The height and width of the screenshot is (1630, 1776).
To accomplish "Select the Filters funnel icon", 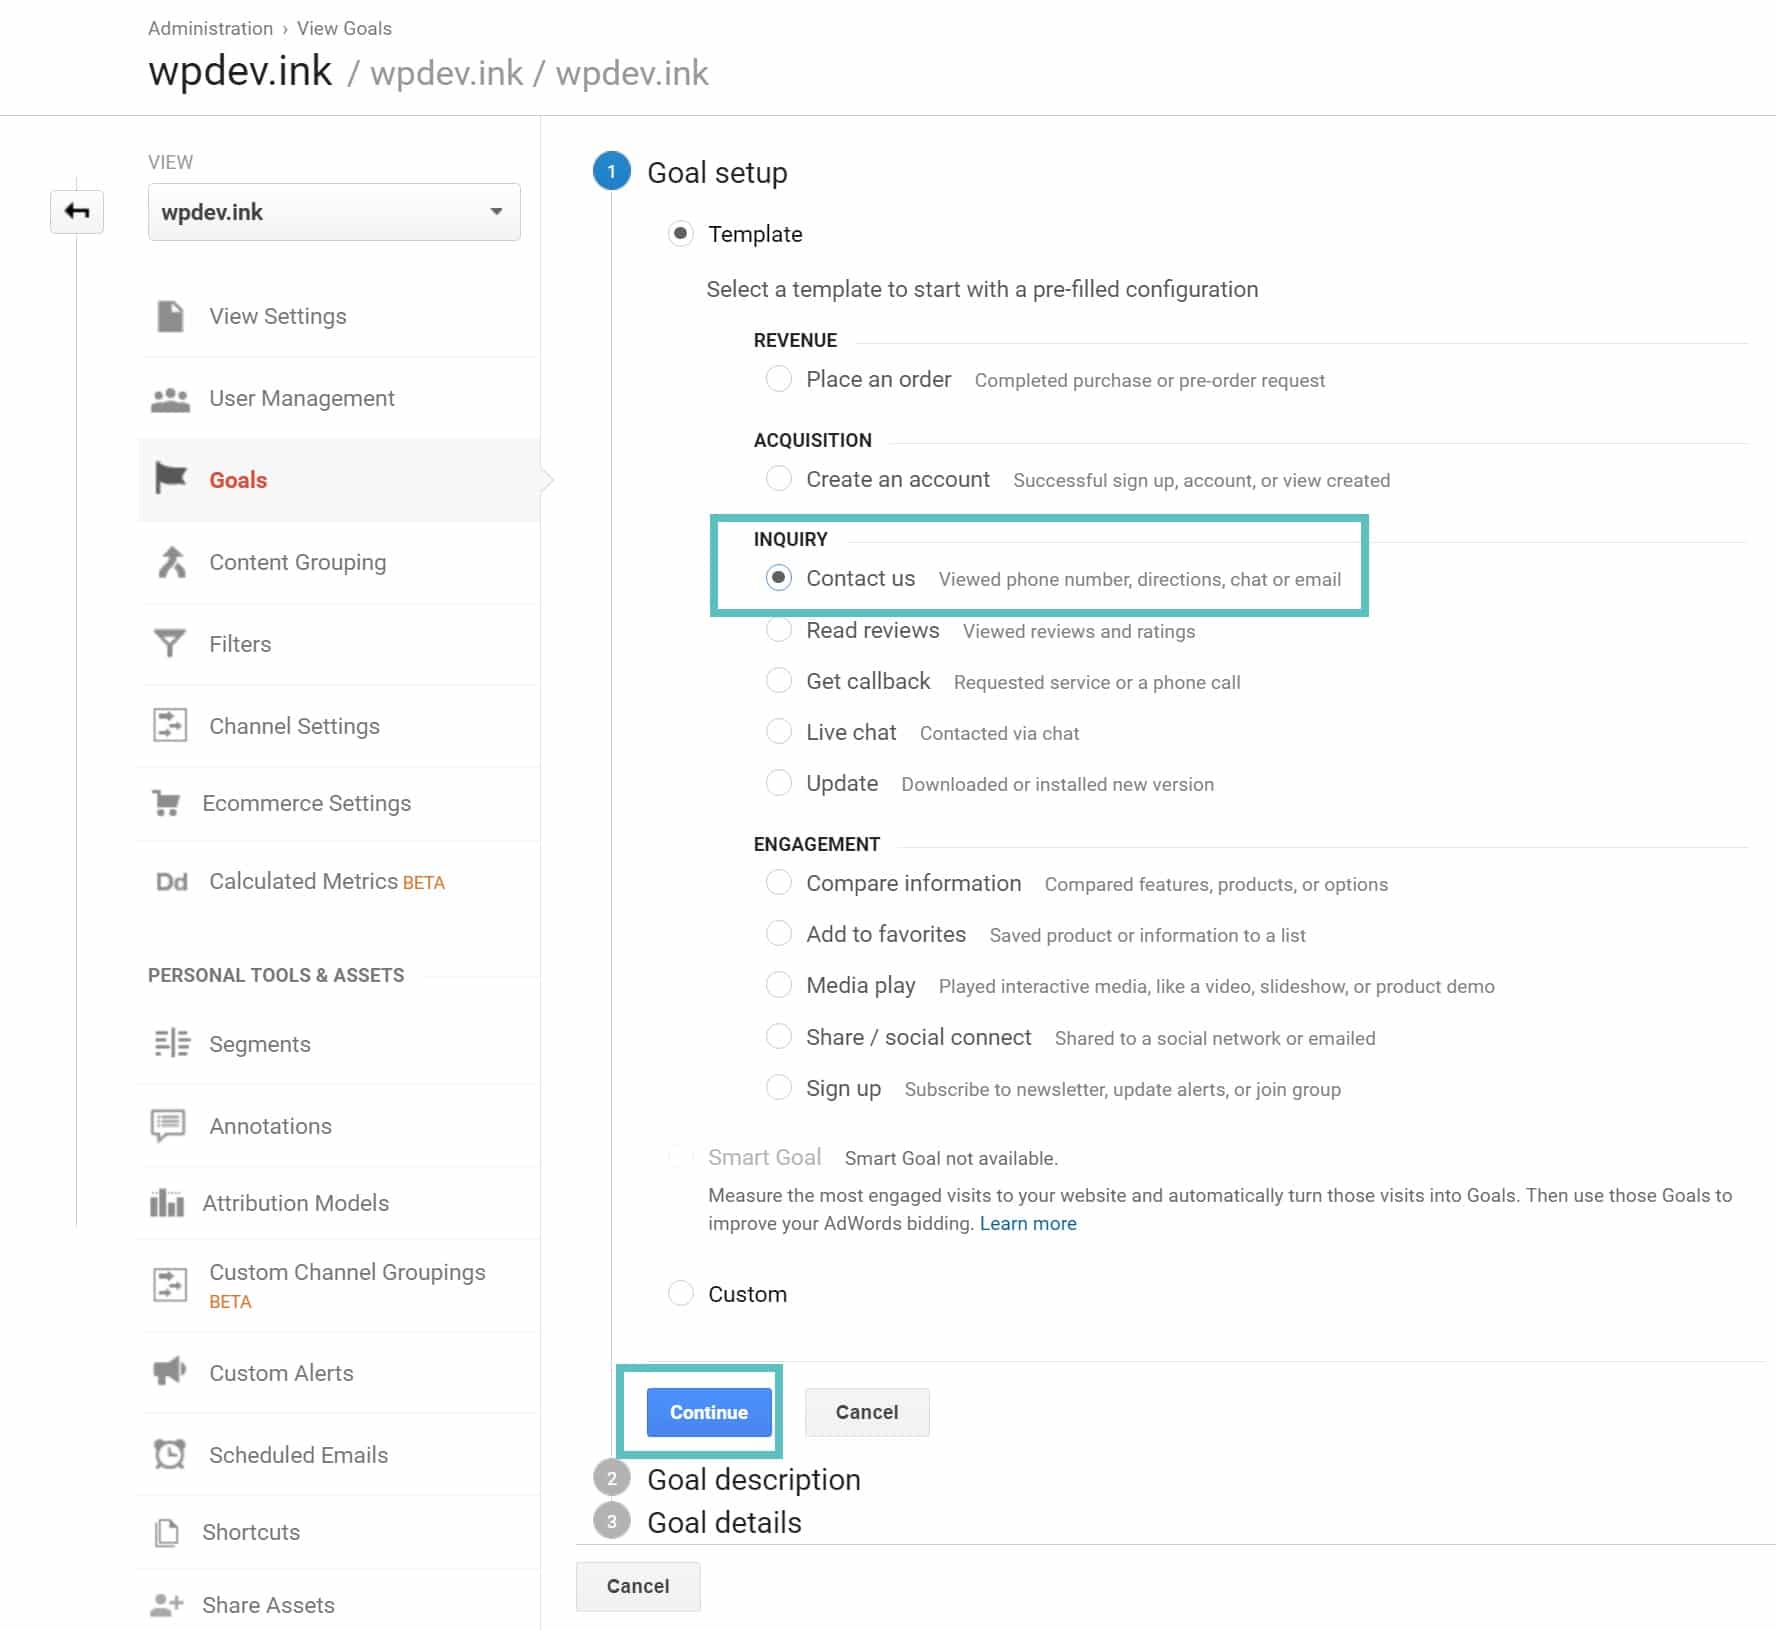I will point(168,643).
